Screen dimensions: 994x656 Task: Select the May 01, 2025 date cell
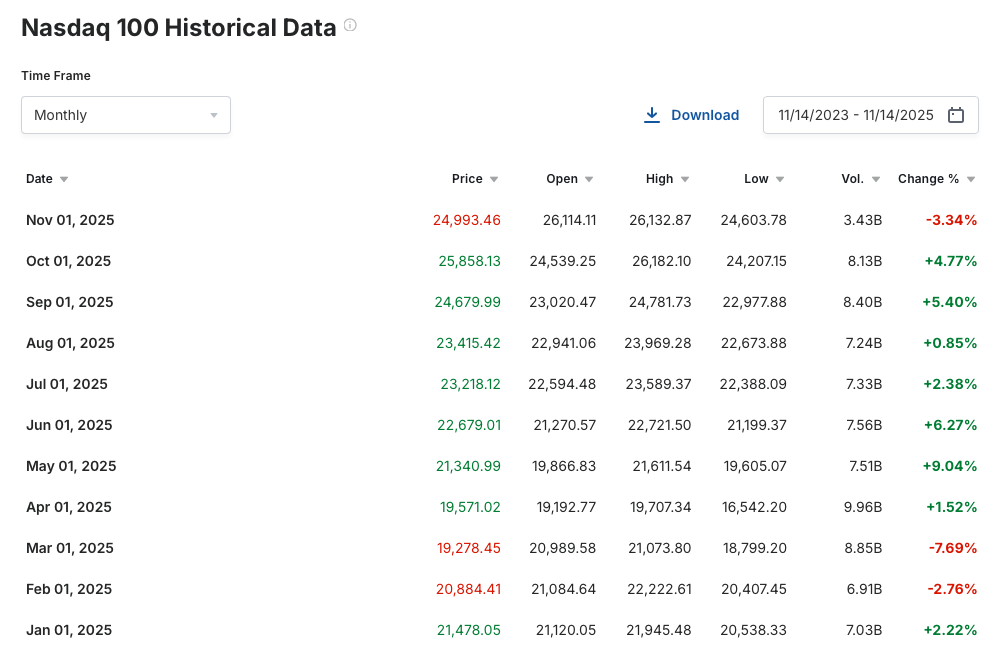[x=71, y=466]
